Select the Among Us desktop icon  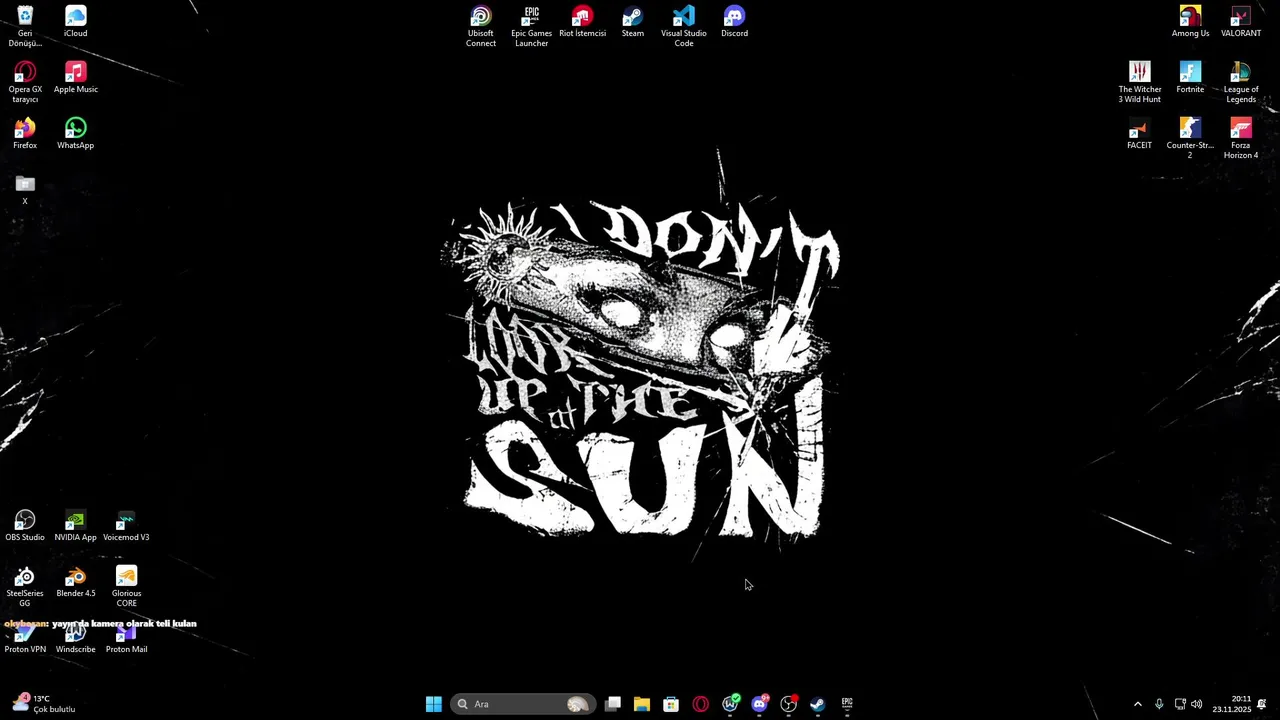tap(1190, 22)
